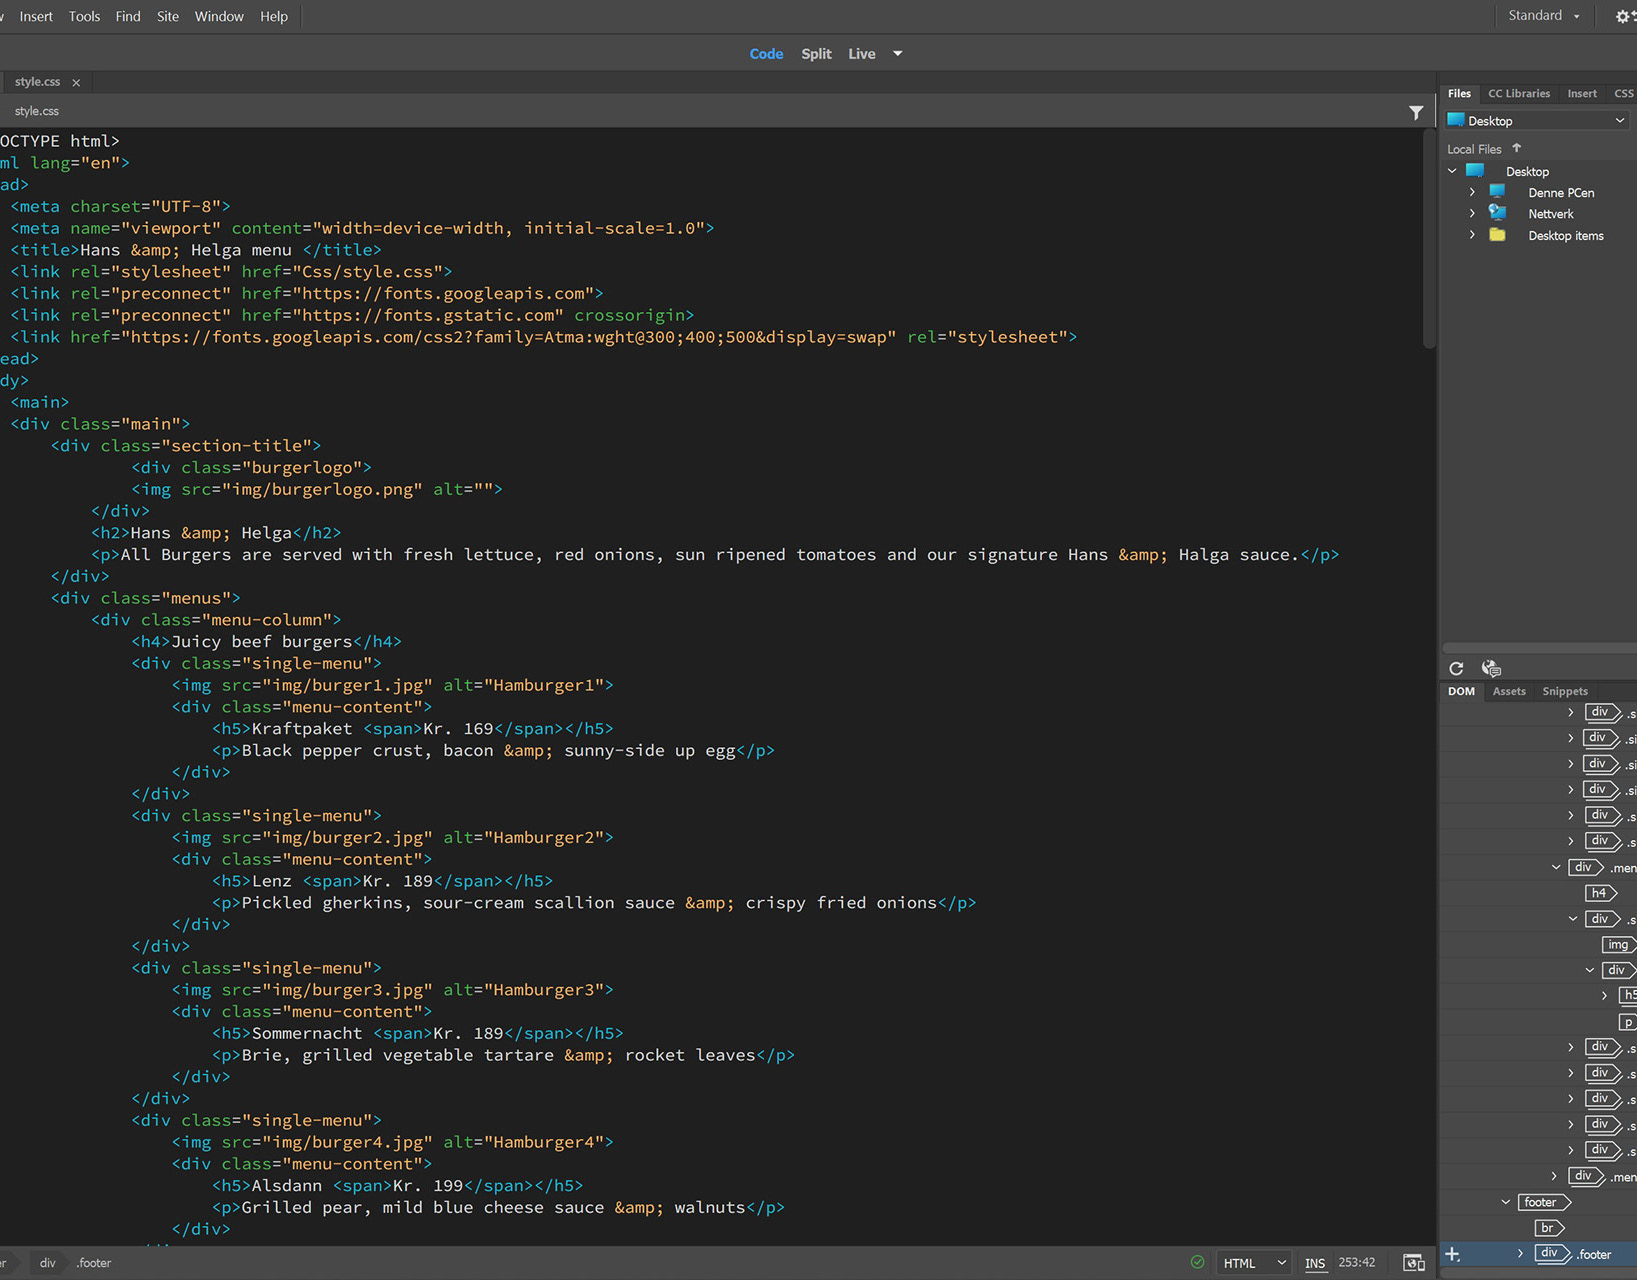
Task: Switch to Split view
Action: pyautogui.click(x=816, y=54)
